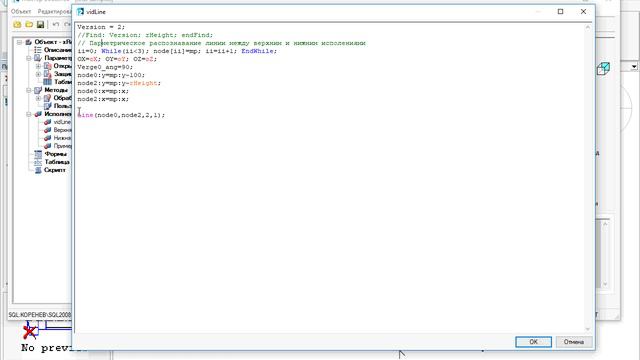Place cursor on 'Version = 2;' line
The image size is (640, 360).
pos(101,27)
